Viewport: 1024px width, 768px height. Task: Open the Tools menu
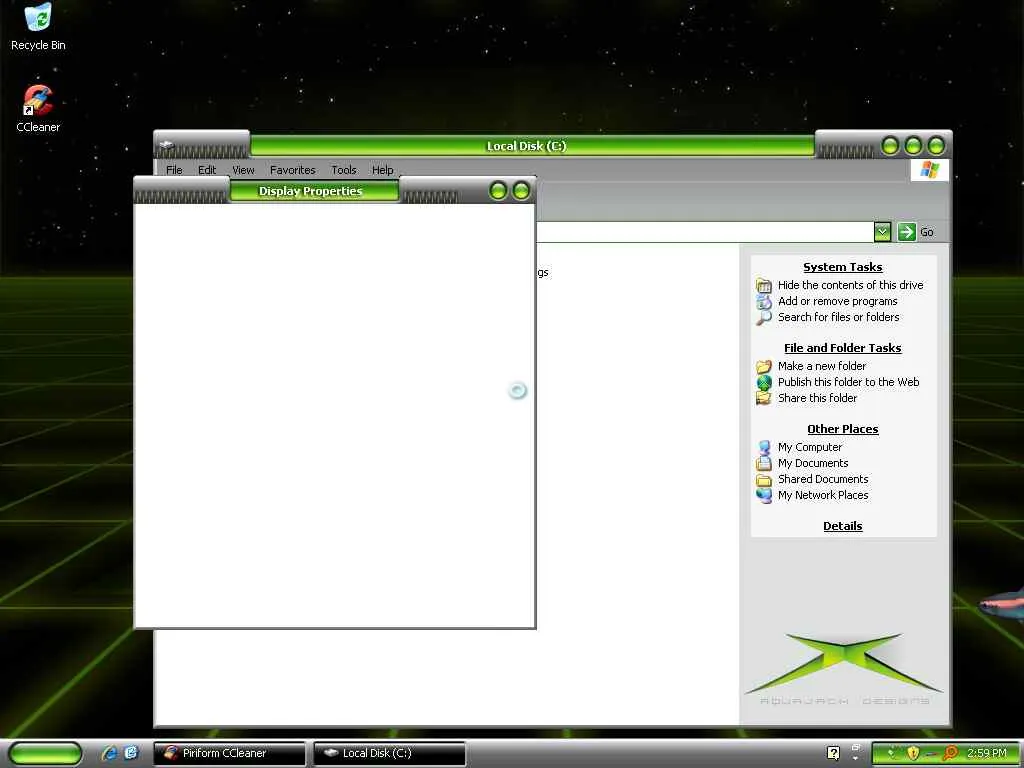point(344,170)
